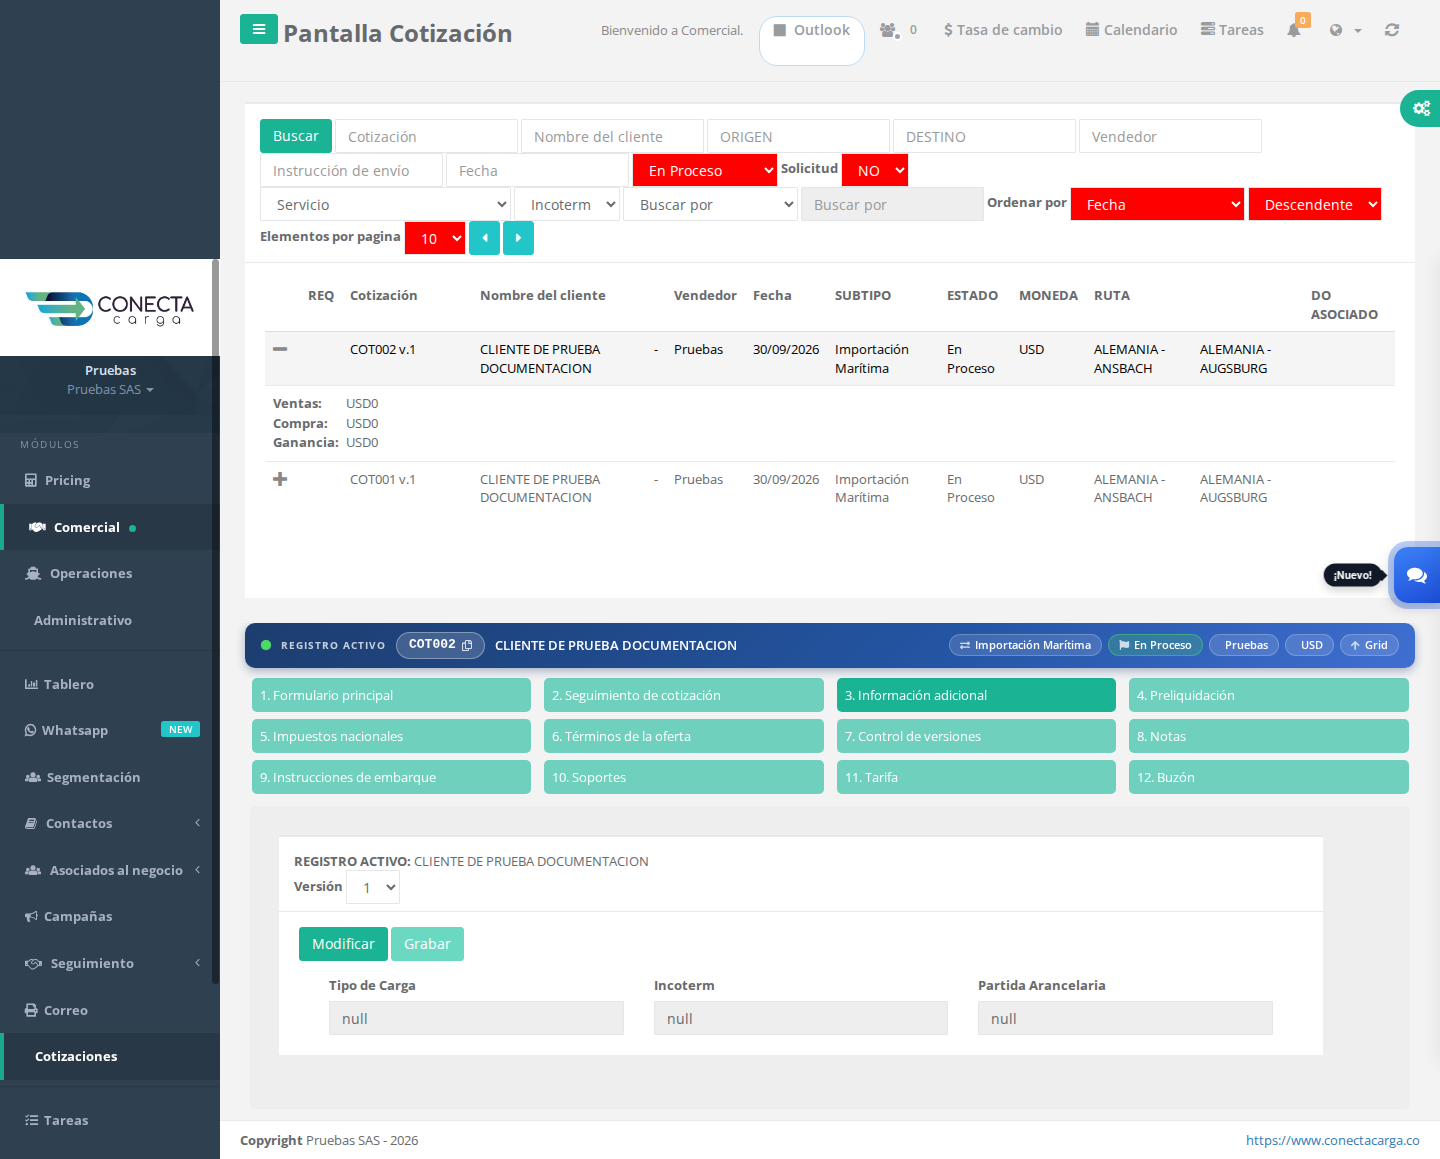The image size is (1440, 1159).
Task: Click the Cotización search field
Action: 426,136
